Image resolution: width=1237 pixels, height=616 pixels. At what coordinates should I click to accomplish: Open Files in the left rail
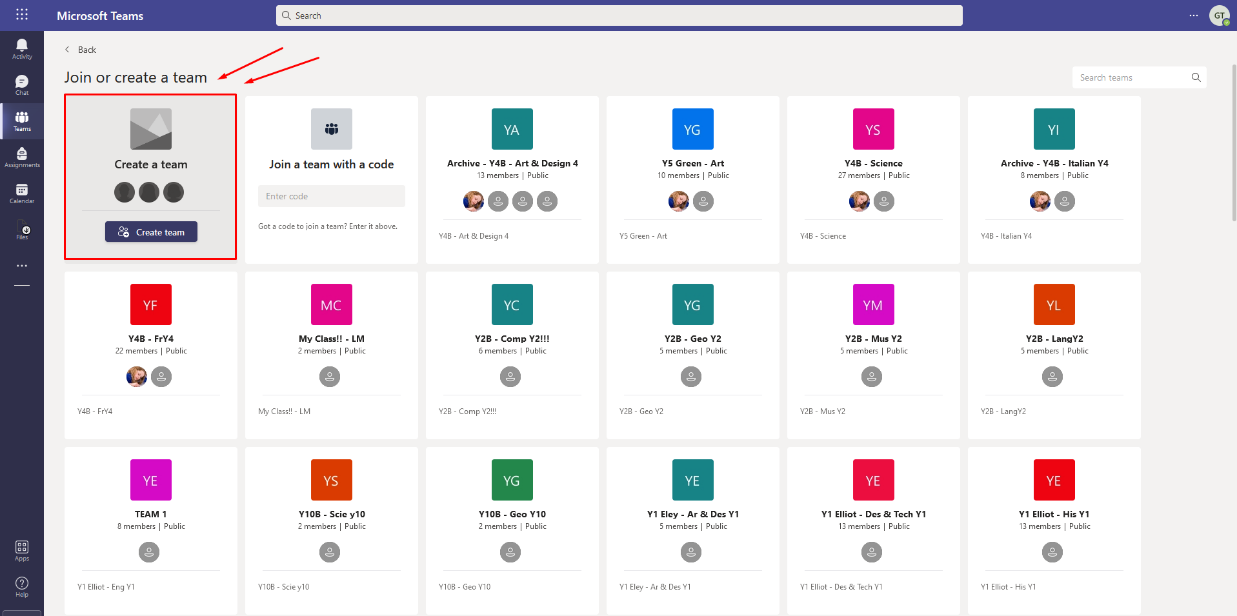pyautogui.click(x=22, y=230)
